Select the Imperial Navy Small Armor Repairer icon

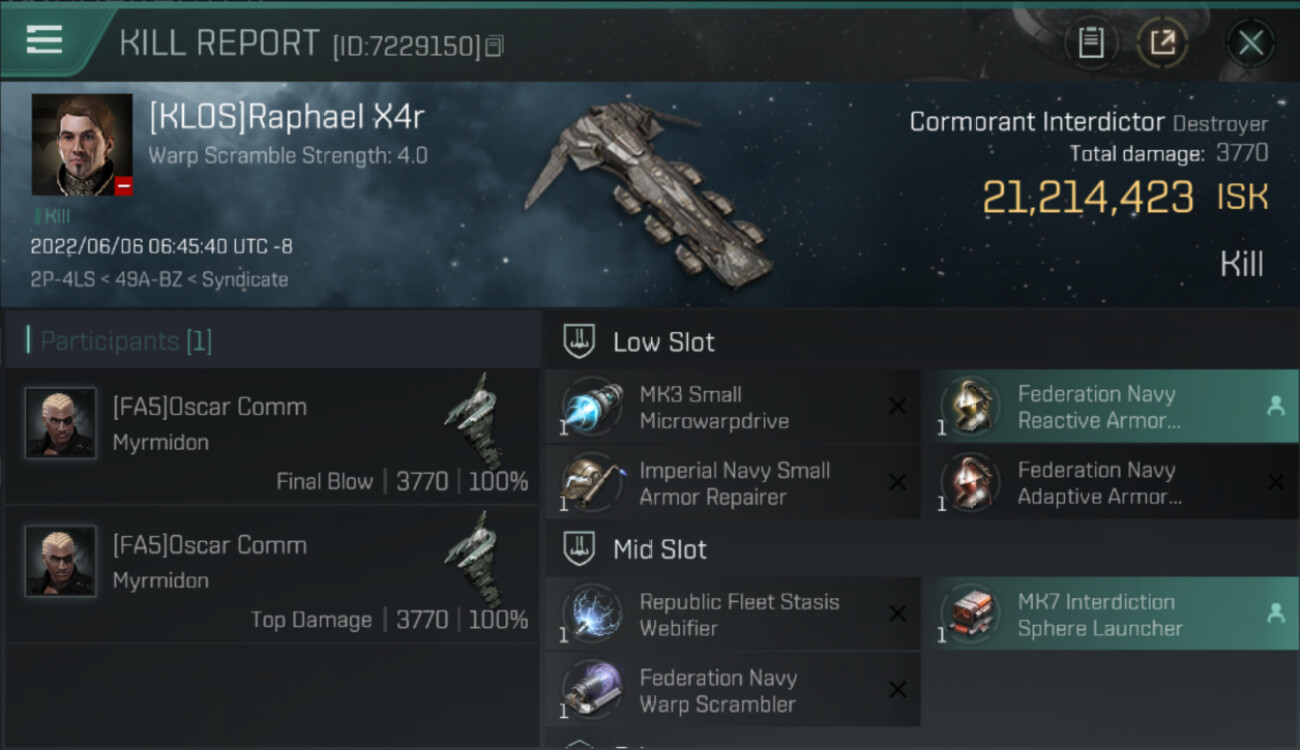pyautogui.click(x=593, y=483)
